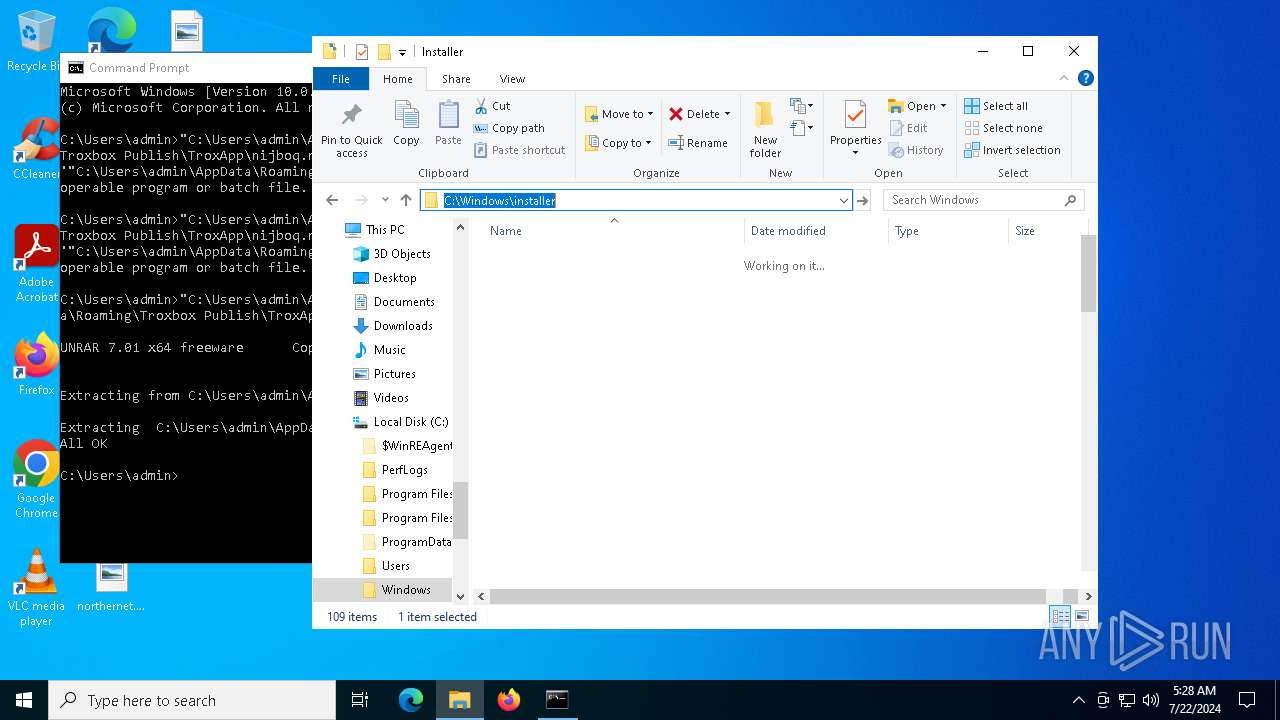Viewport: 1280px width, 720px height.
Task: Select Local Disk (C:) in tree
Action: (x=410, y=422)
